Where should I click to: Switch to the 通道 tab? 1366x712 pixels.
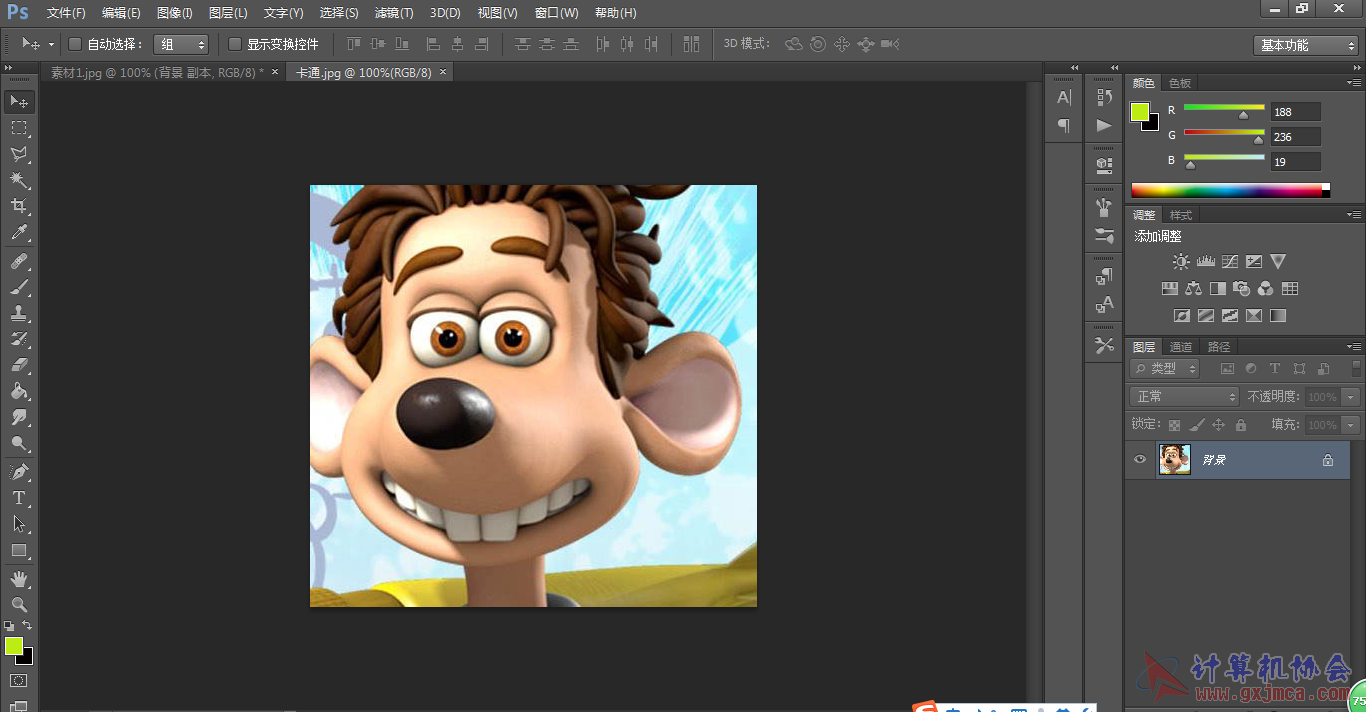(1181, 347)
